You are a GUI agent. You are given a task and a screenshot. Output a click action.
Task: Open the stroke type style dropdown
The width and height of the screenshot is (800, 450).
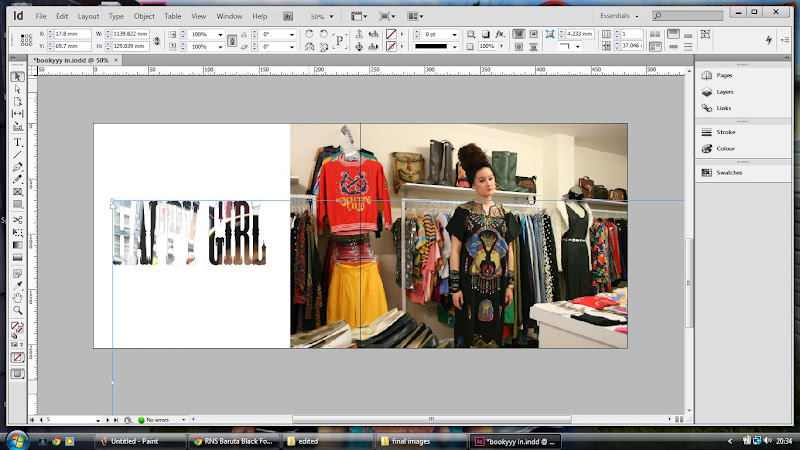click(x=454, y=46)
